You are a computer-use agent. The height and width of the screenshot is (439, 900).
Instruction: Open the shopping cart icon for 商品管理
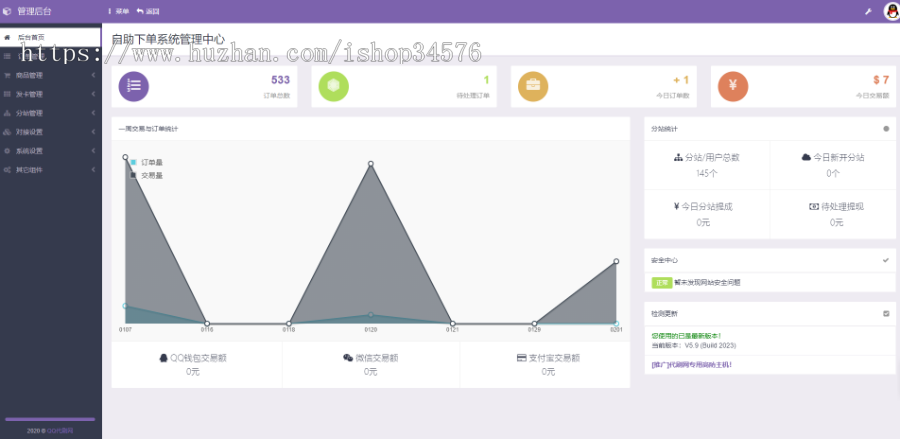coord(7,75)
